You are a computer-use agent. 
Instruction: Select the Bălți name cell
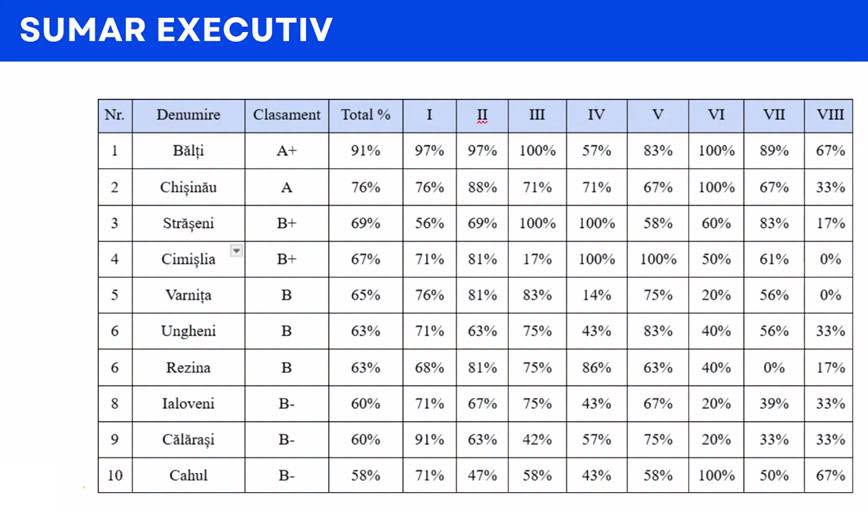[x=188, y=151]
